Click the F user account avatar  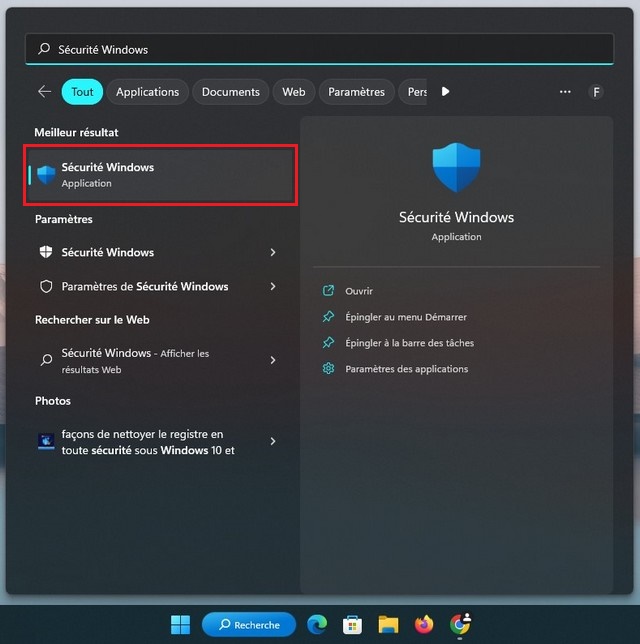(x=596, y=92)
